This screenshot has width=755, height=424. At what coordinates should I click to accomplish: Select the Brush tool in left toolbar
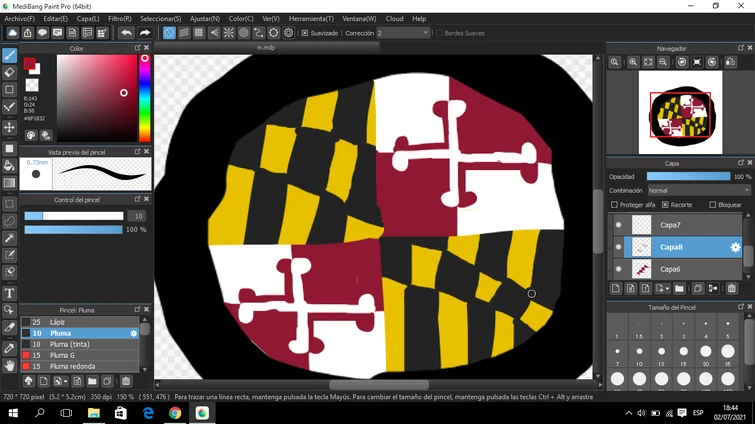9,55
